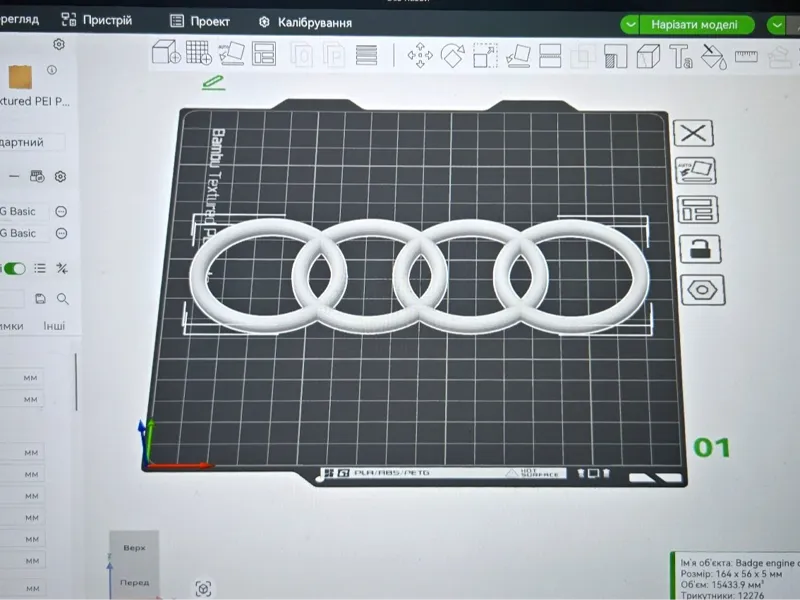800x600 pixels.
Task: Auto orient objects from the top toolbar
Action: [232, 53]
